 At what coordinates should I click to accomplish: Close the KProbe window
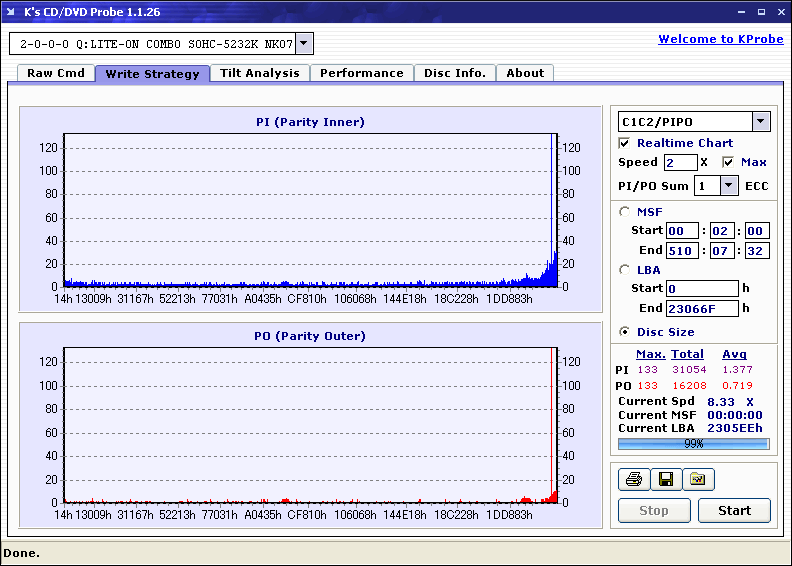pos(781,12)
